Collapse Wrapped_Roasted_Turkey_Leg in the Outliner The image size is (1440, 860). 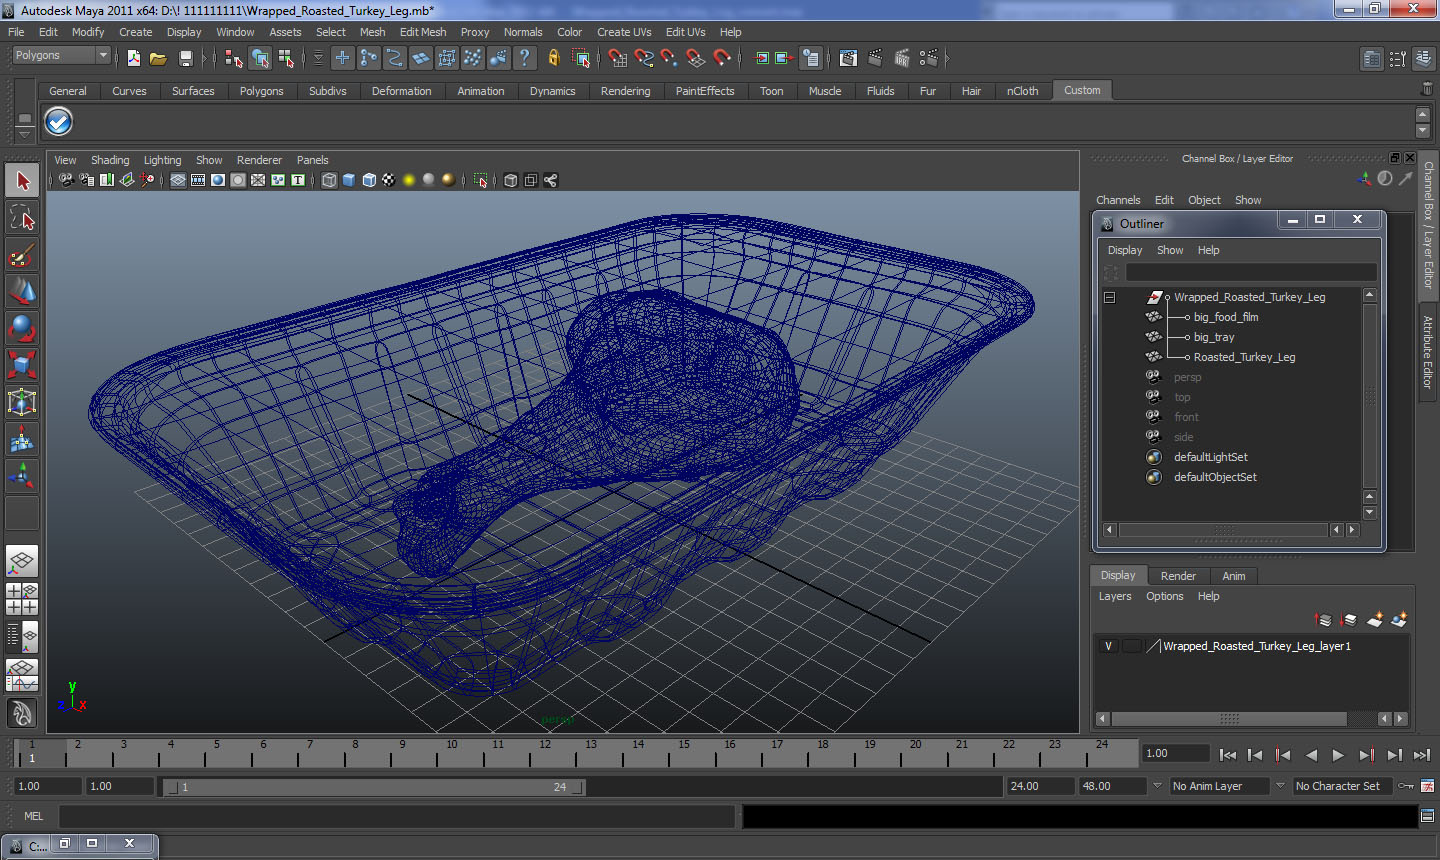(x=1109, y=297)
